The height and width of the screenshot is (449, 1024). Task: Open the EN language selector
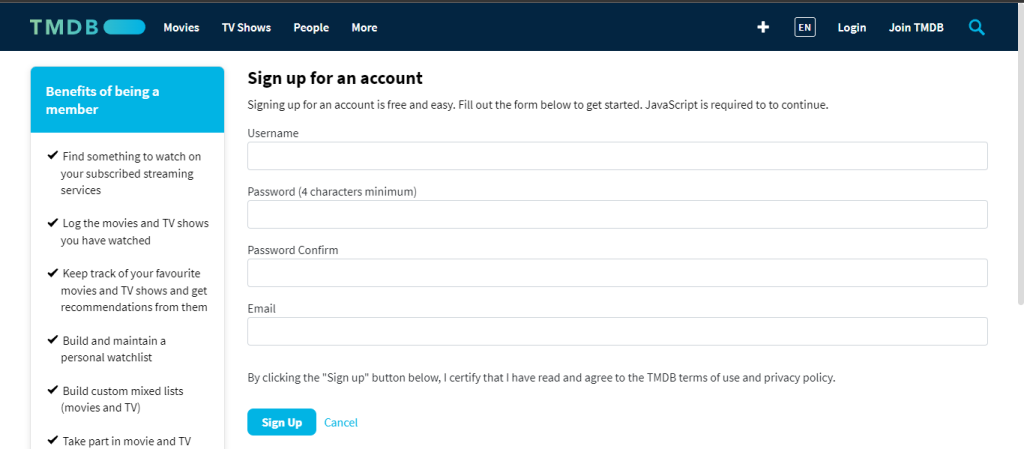[805, 27]
